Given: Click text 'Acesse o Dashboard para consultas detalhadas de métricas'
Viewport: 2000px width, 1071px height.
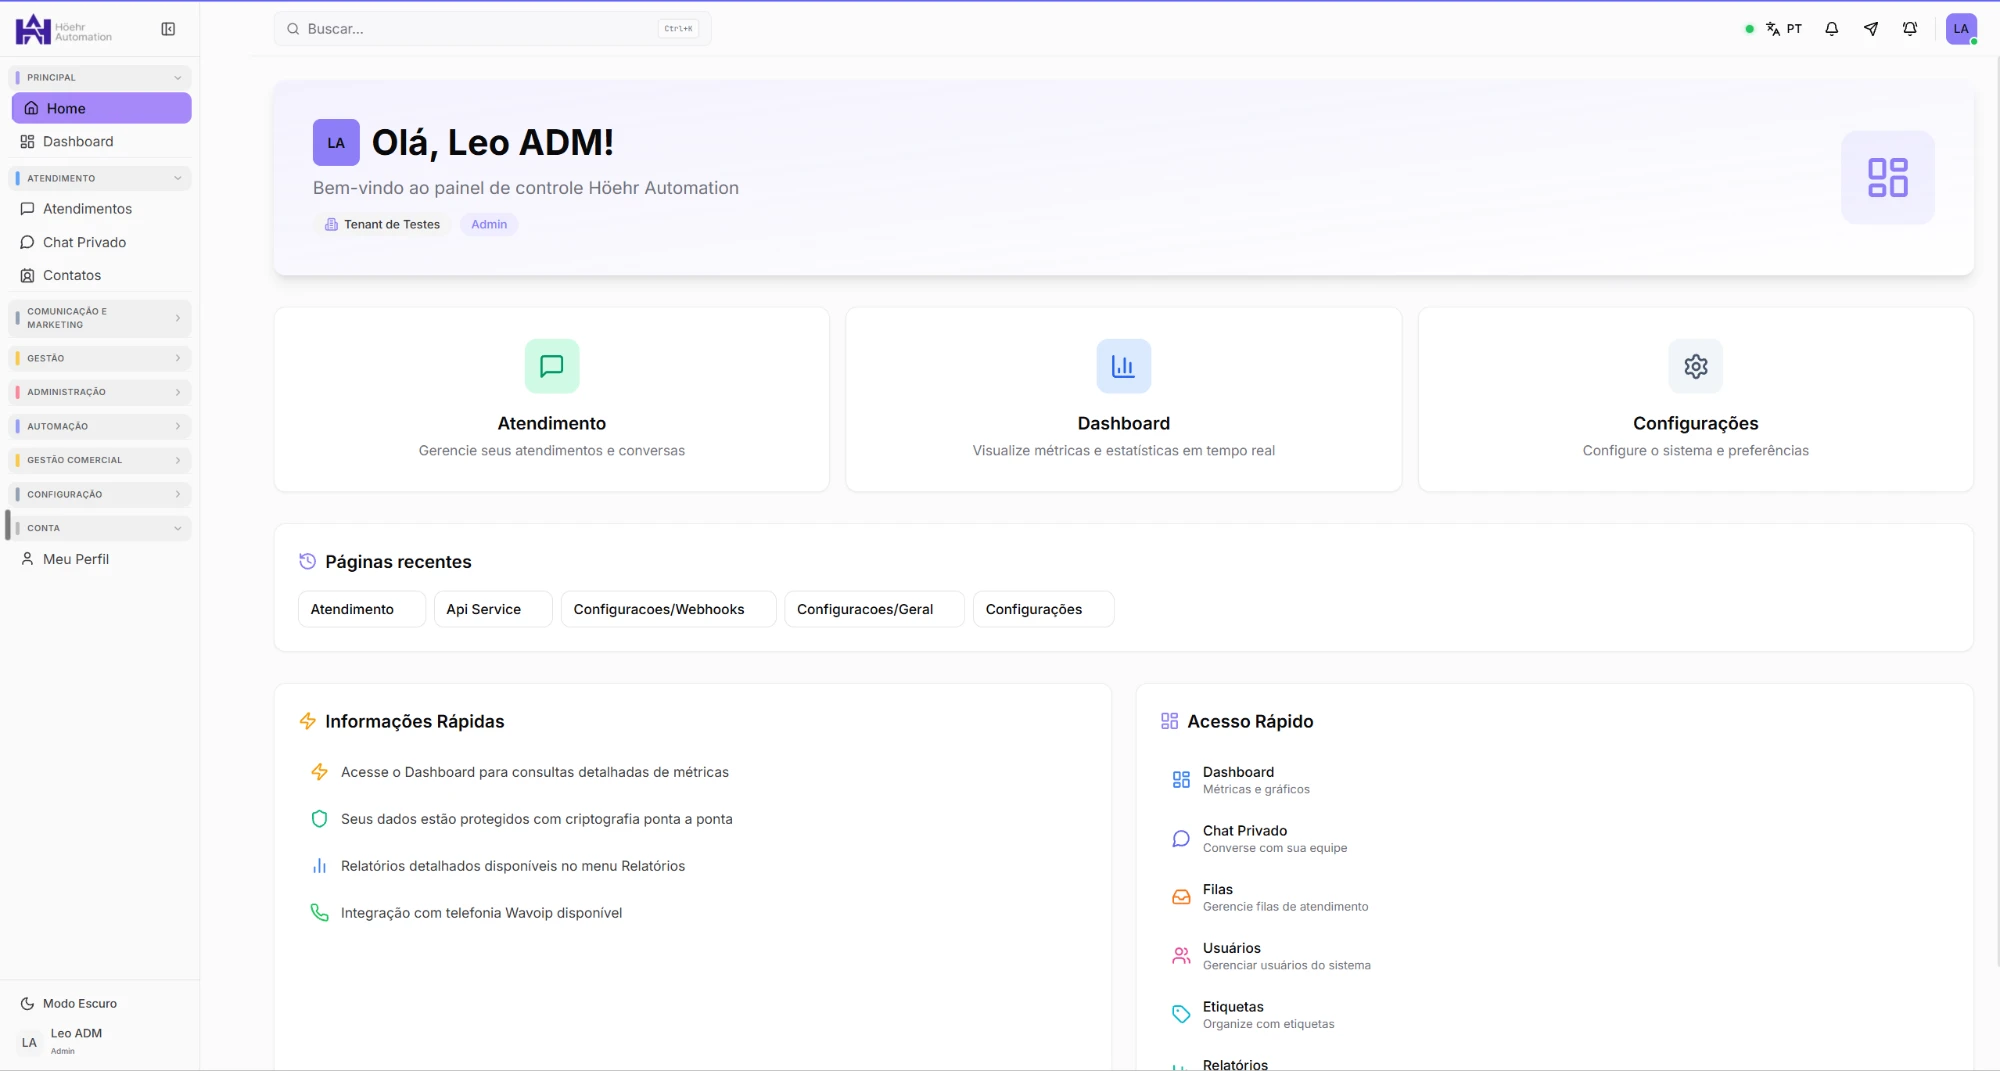Looking at the screenshot, I should coord(535,772).
